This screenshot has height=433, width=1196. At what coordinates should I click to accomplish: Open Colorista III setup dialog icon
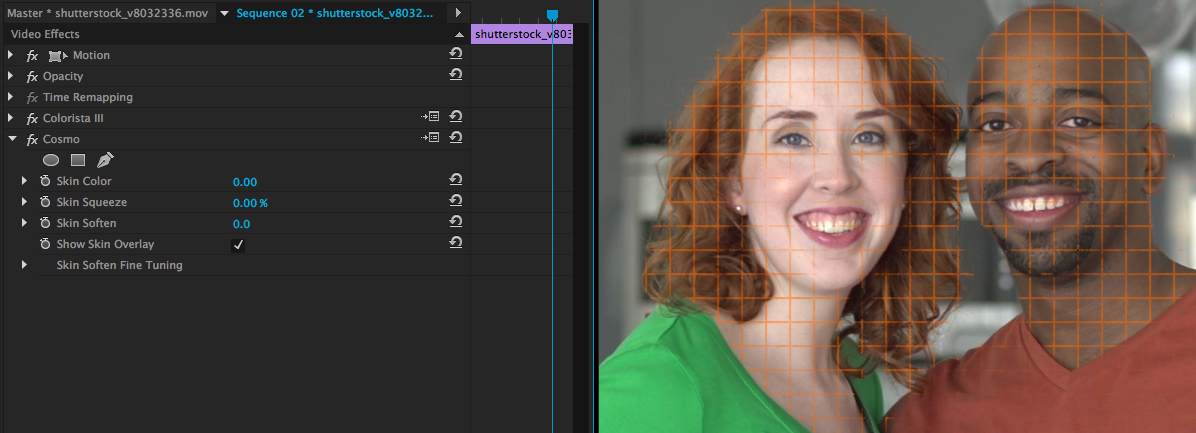tap(430, 117)
